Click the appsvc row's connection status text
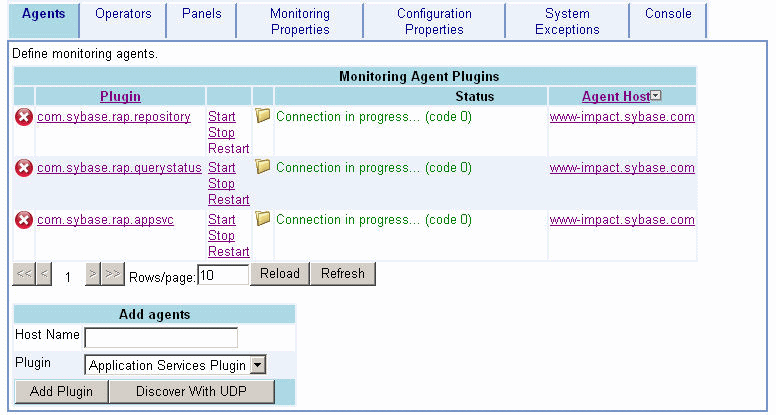Viewport: 776px width, 415px height. 374,220
